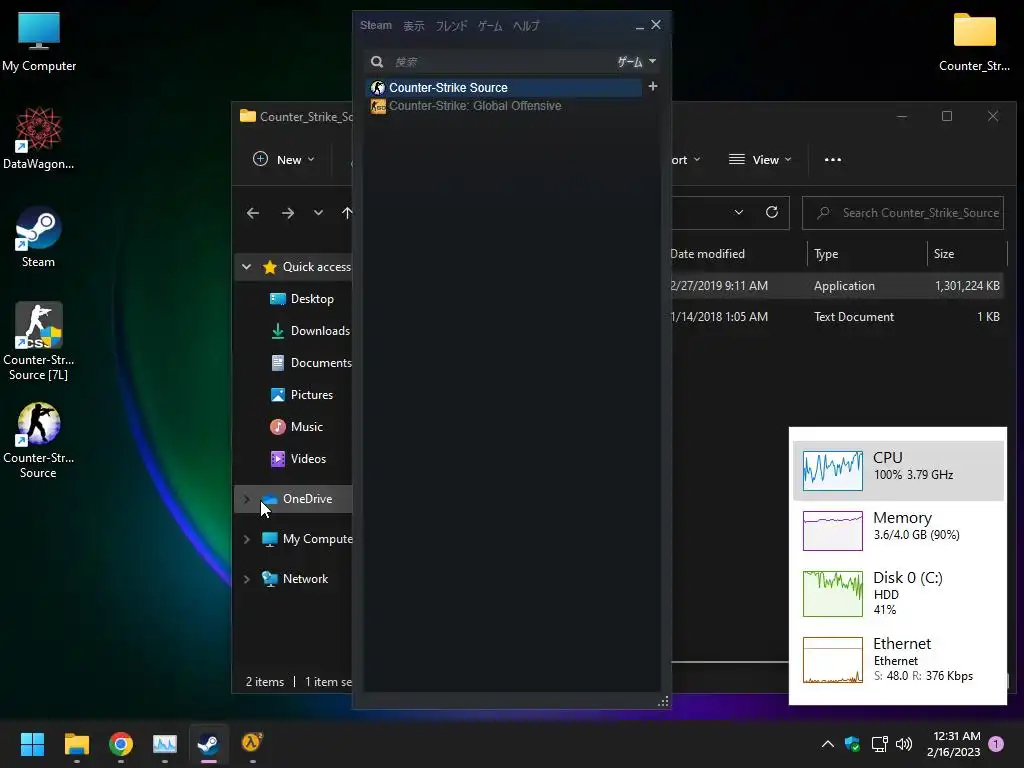Sort by Size column header

944,253
